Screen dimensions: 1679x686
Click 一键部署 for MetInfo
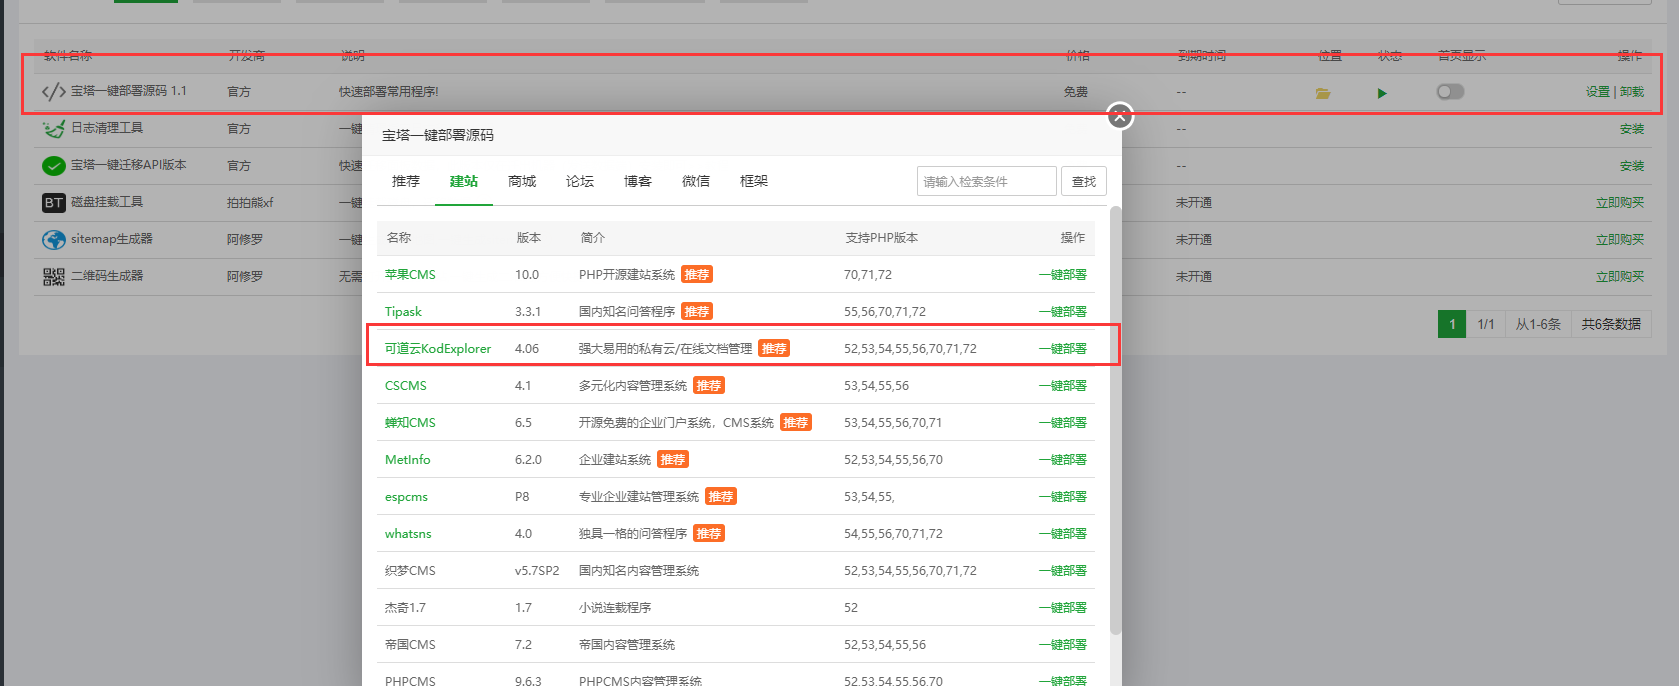pyautogui.click(x=1063, y=460)
